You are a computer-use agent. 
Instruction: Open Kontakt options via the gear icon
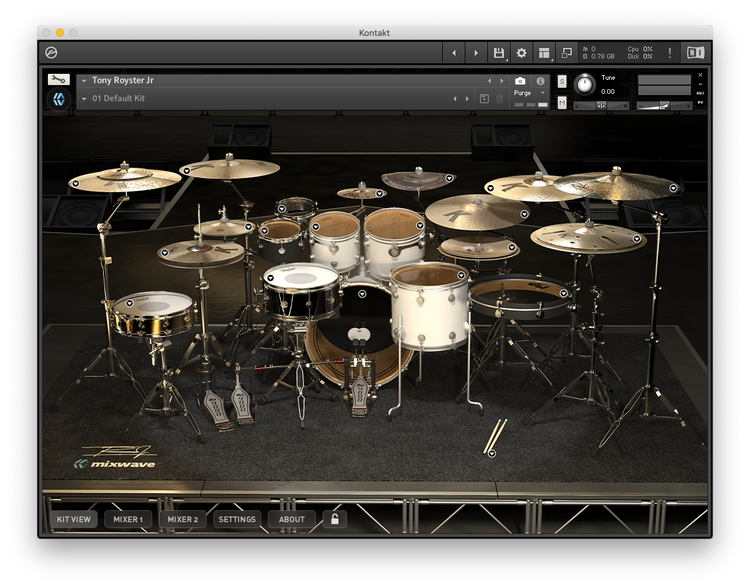click(x=521, y=53)
